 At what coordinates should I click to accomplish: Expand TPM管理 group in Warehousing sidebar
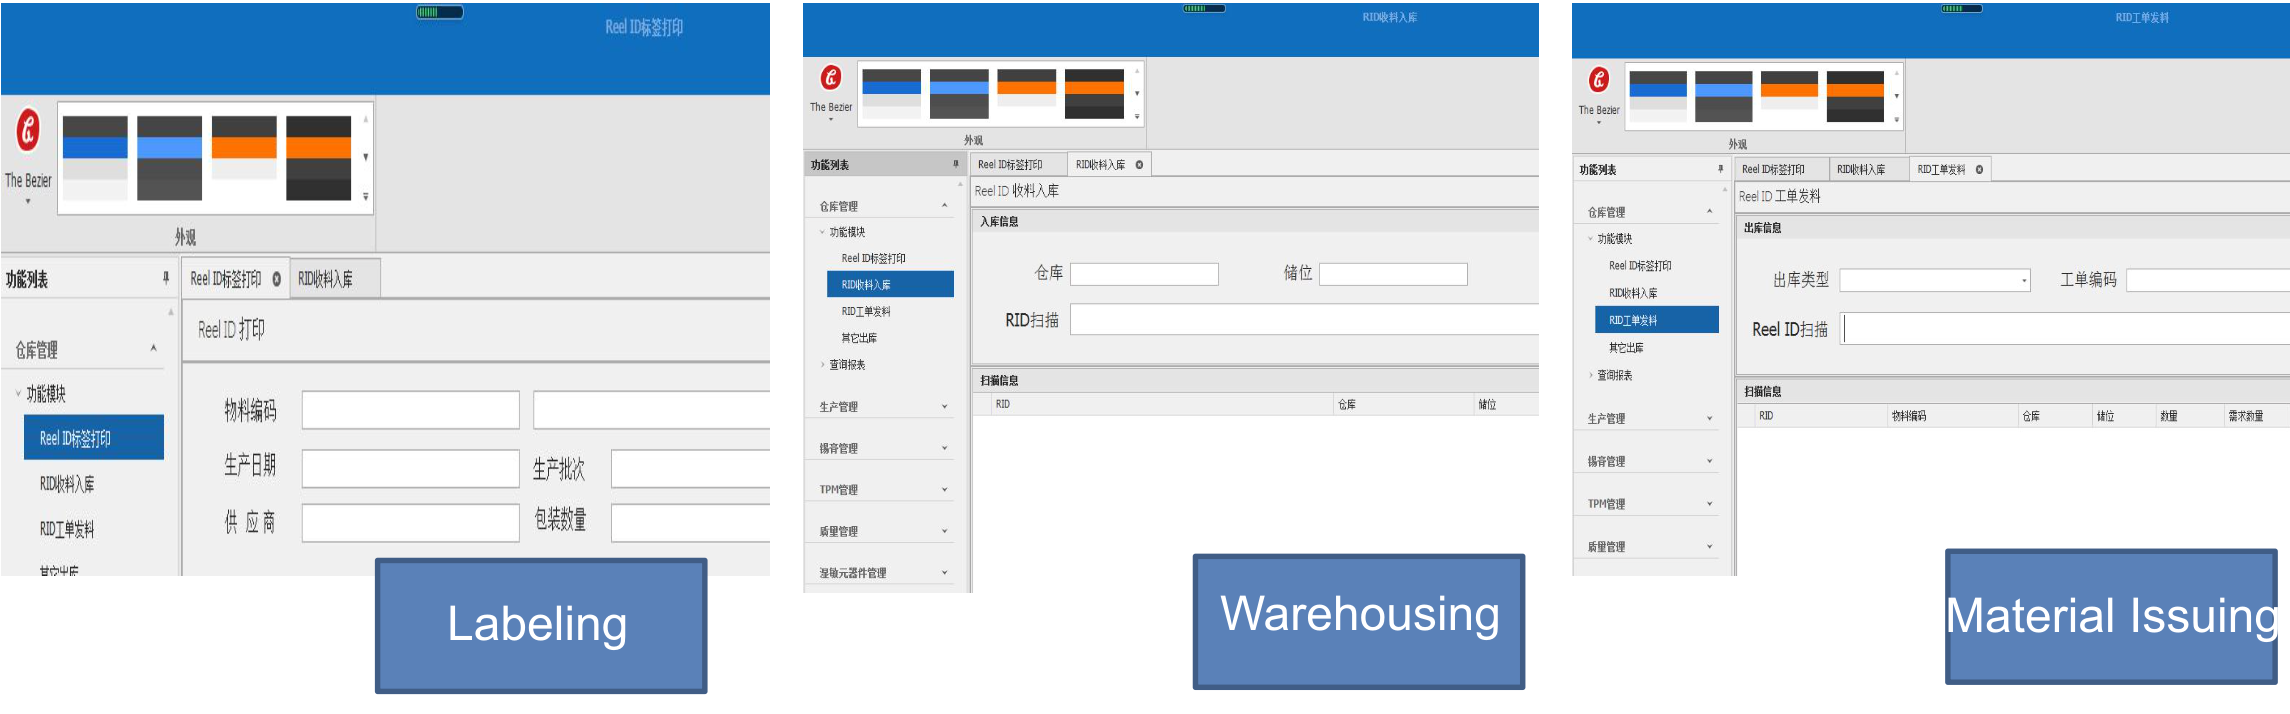pos(944,490)
